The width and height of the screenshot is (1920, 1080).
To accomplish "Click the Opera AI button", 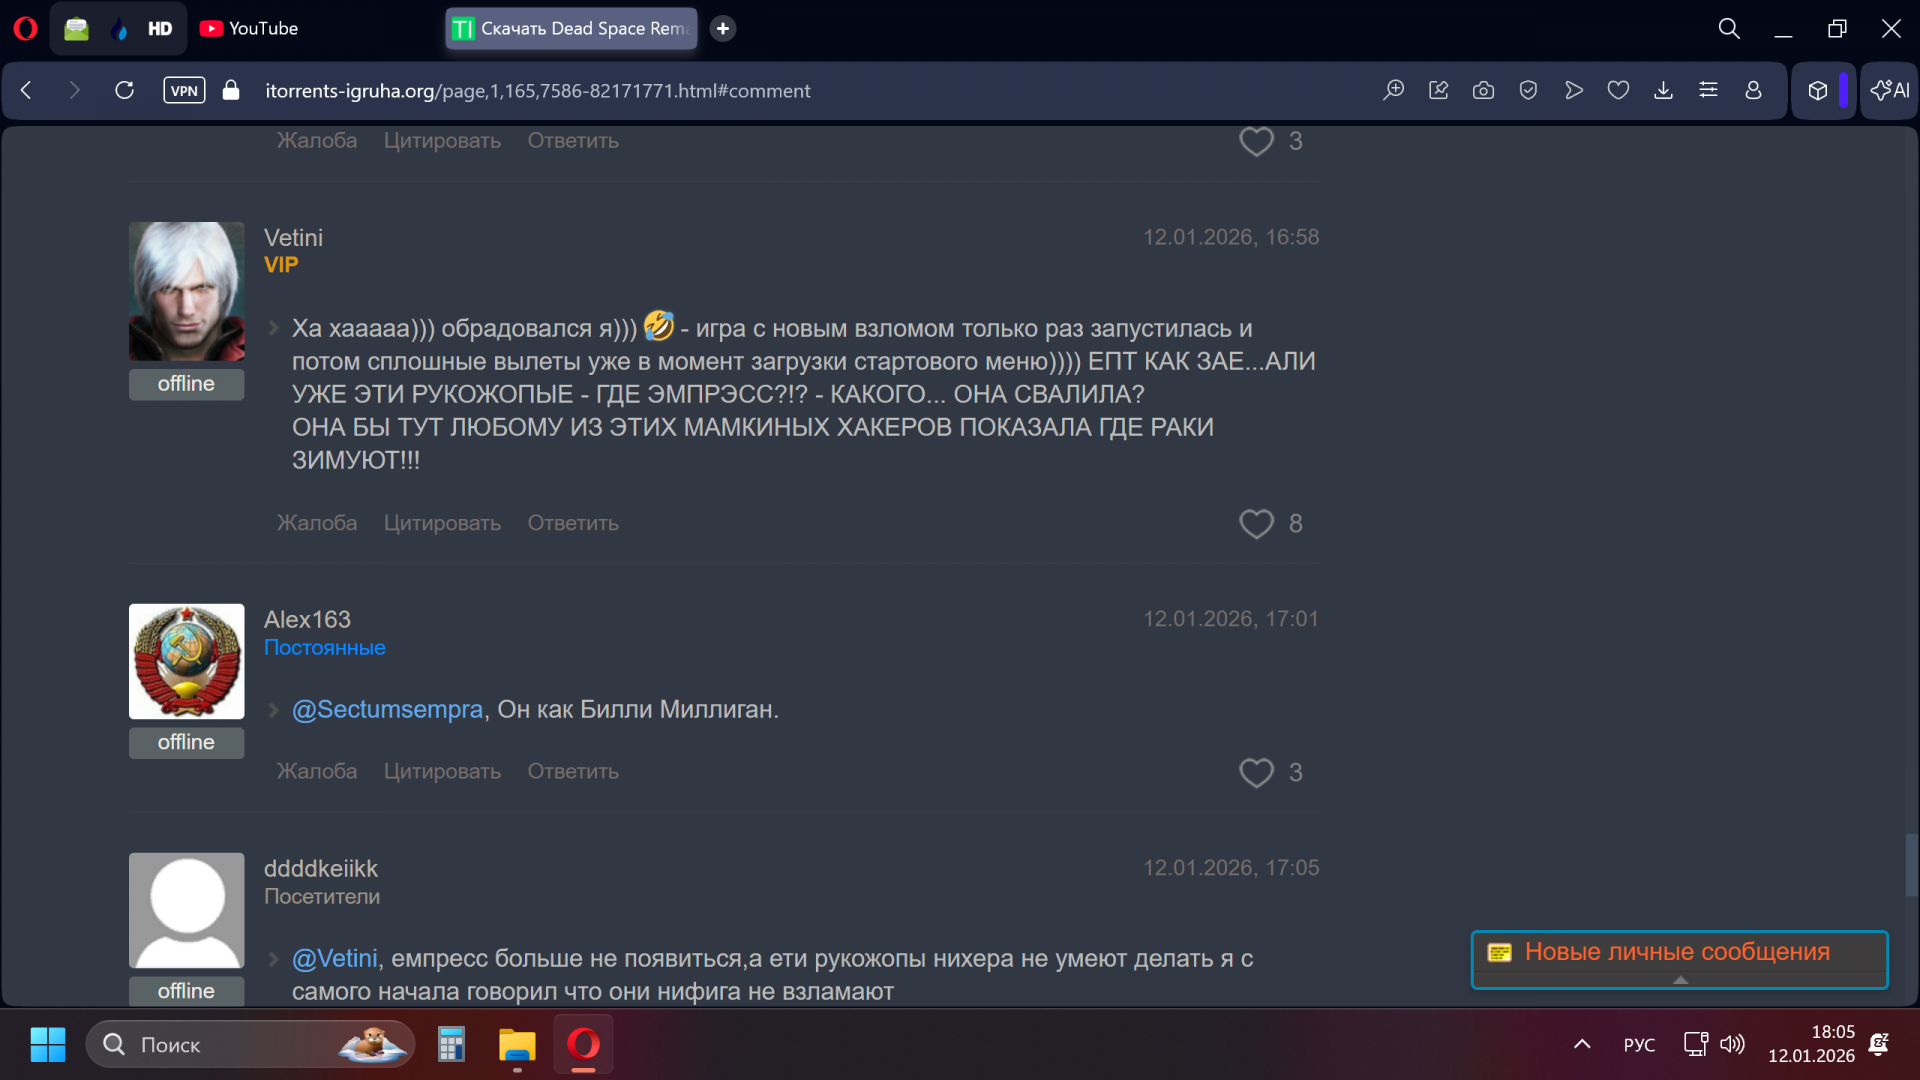I will tap(1889, 91).
